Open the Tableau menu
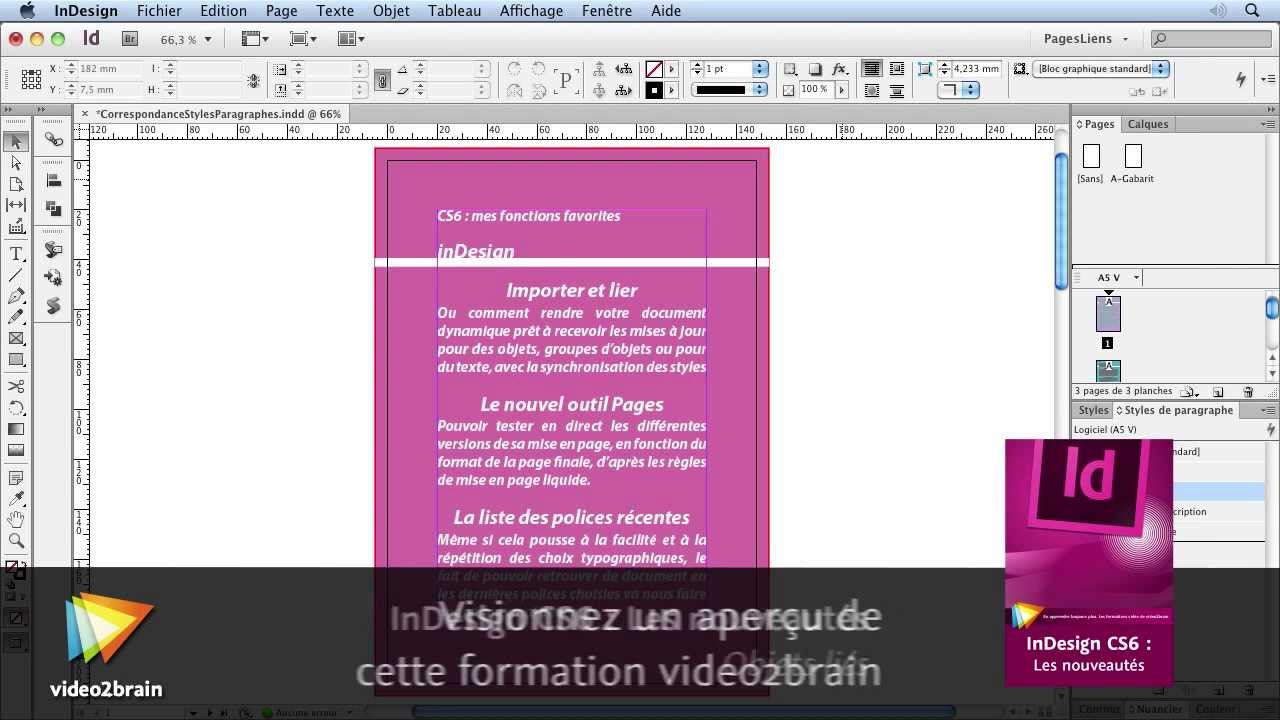The width and height of the screenshot is (1280, 720). click(x=454, y=11)
